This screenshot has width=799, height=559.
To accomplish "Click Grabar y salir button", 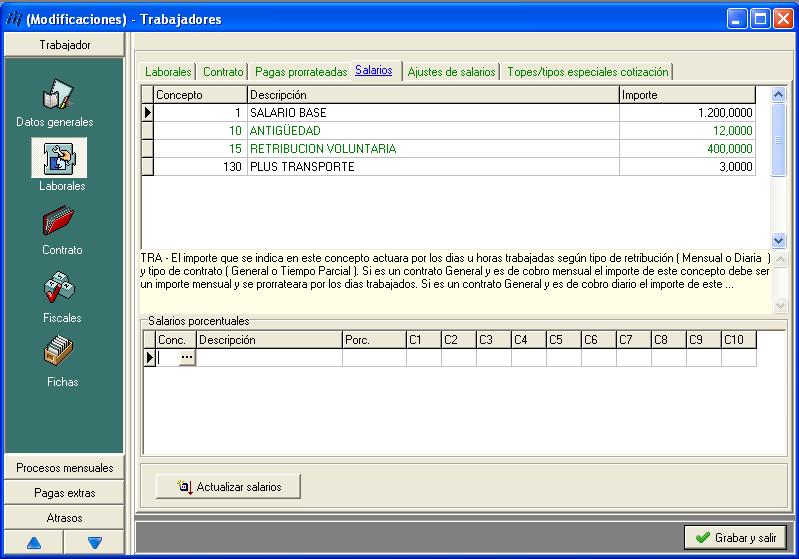I will pyautogui.click(x=735, y=538).
